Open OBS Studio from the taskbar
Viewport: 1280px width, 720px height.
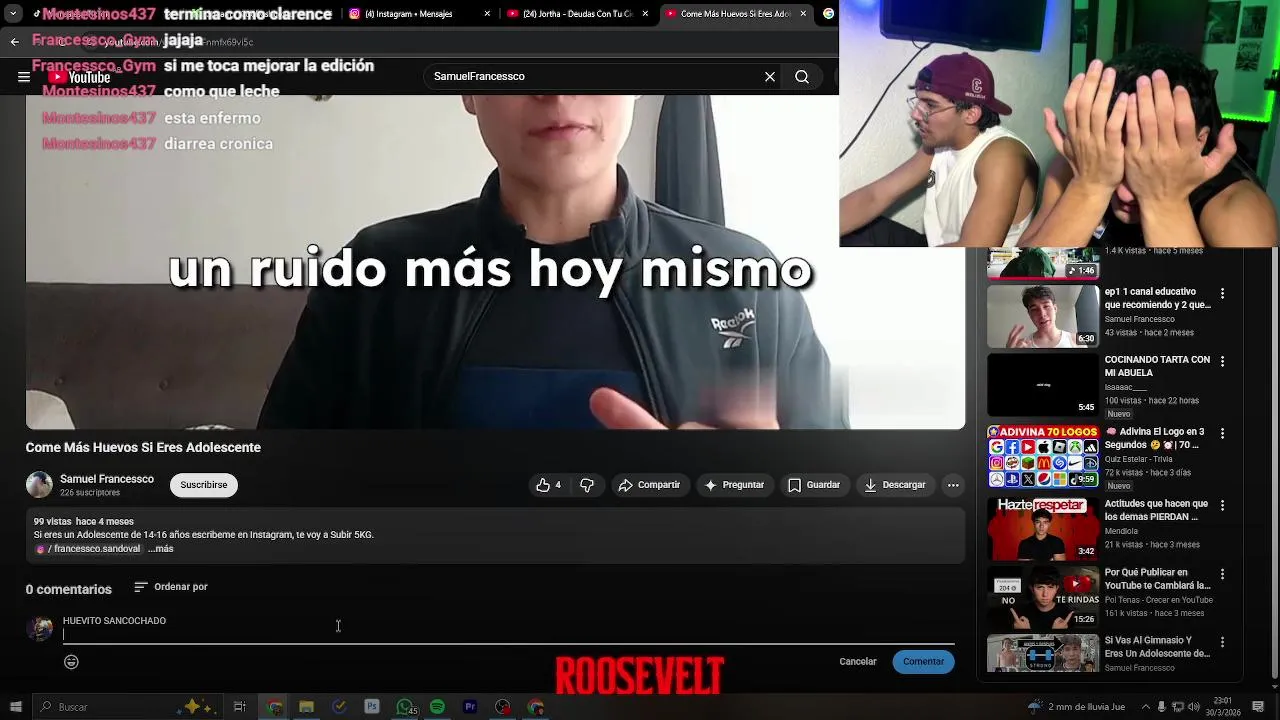[503, 707]
